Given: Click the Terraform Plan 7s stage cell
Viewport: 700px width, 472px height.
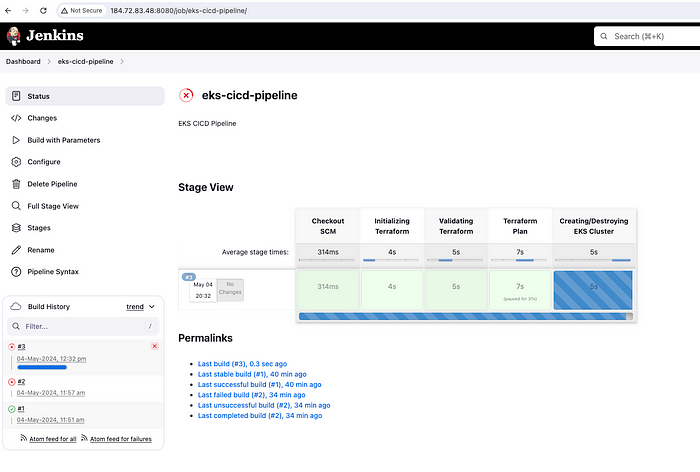Looking at the screenshot, I should 520,290.
